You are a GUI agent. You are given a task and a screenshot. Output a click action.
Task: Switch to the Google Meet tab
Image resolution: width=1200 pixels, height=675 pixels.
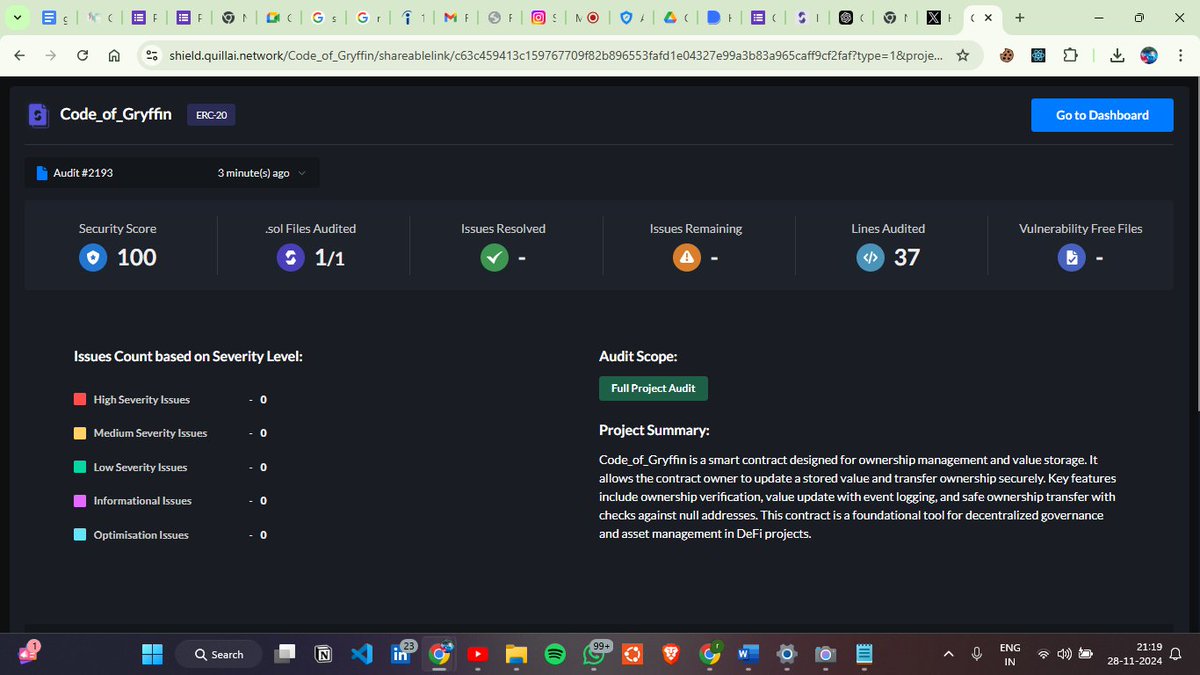pyautogui.click(x=278, y=18)
